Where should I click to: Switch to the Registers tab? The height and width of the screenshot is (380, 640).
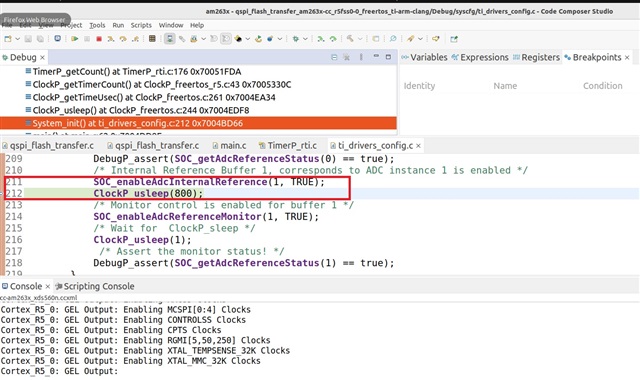(x=536, y=58)
